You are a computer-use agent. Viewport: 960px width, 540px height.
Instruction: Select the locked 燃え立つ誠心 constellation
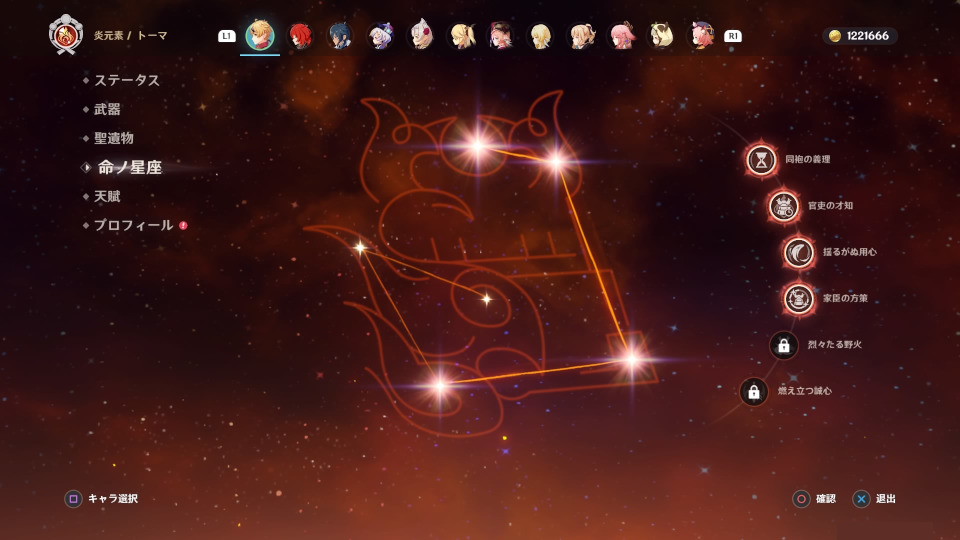pyautogui.click(x=754, y=392)
